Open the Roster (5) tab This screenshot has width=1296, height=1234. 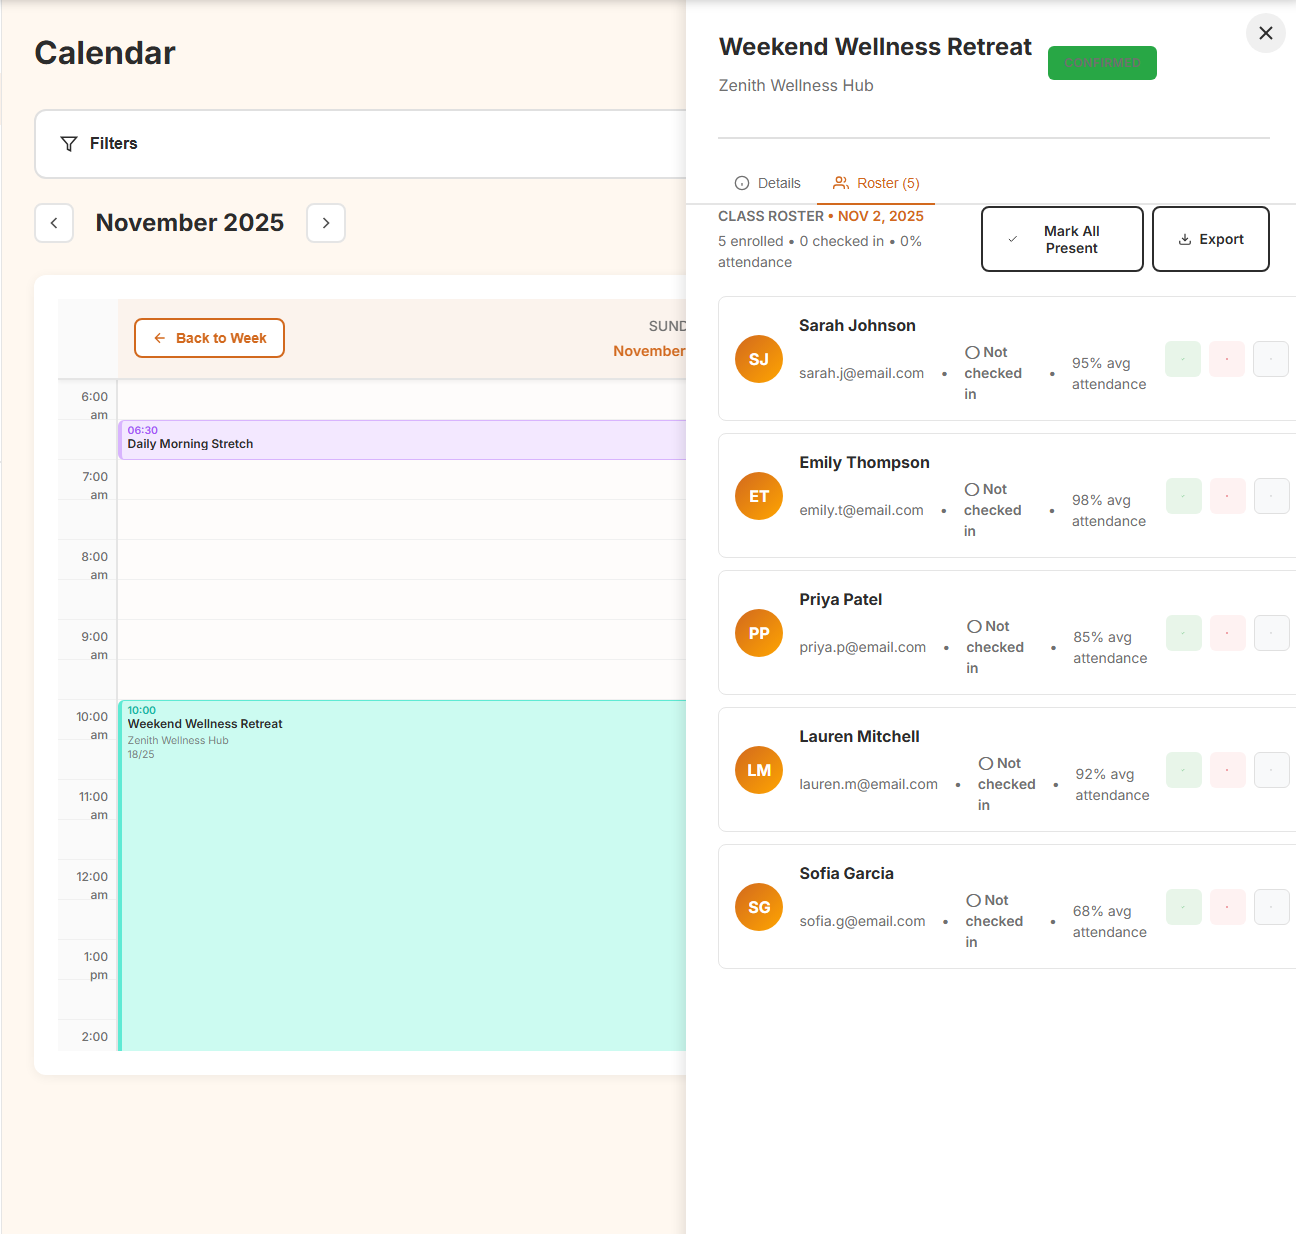[x=876, y=183]
